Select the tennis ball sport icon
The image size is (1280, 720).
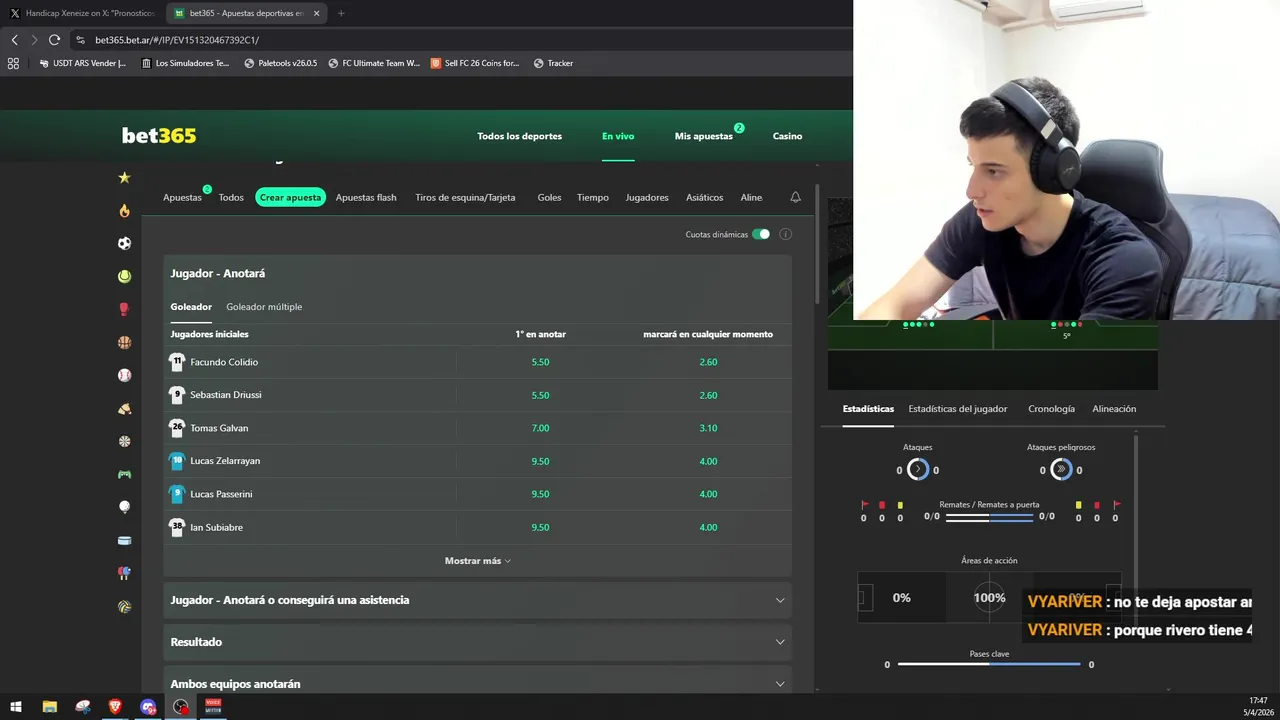(124, 276)
